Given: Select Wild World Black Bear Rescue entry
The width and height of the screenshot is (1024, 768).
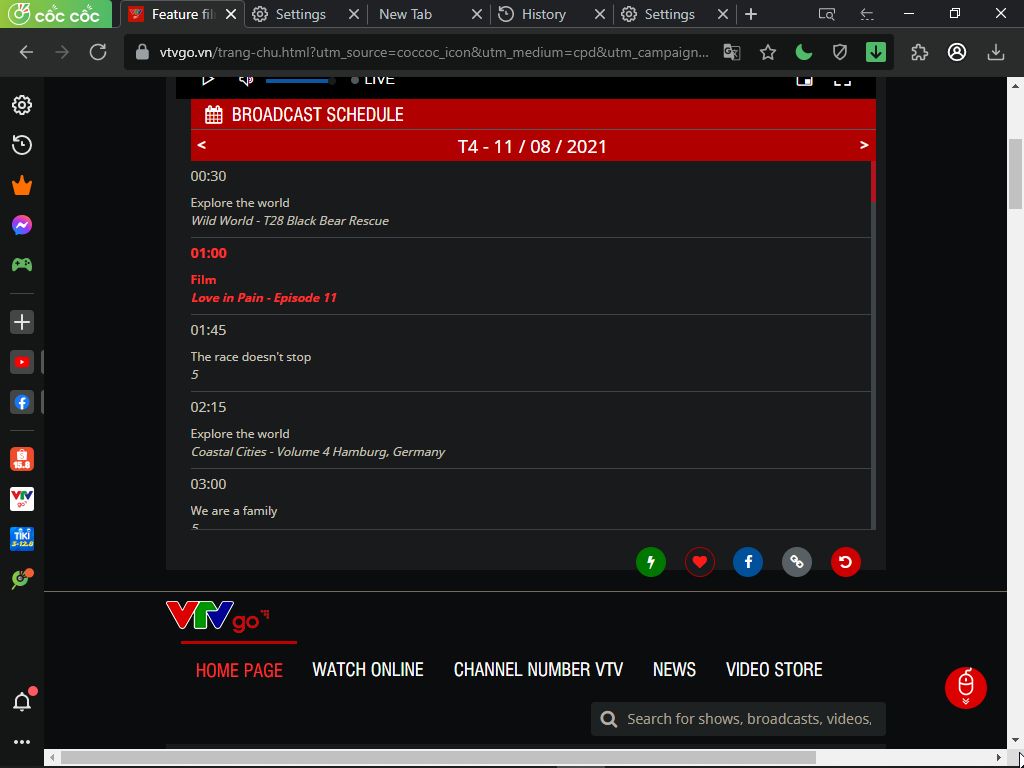Looking at the screenshot, I should (x=530, y=199).
